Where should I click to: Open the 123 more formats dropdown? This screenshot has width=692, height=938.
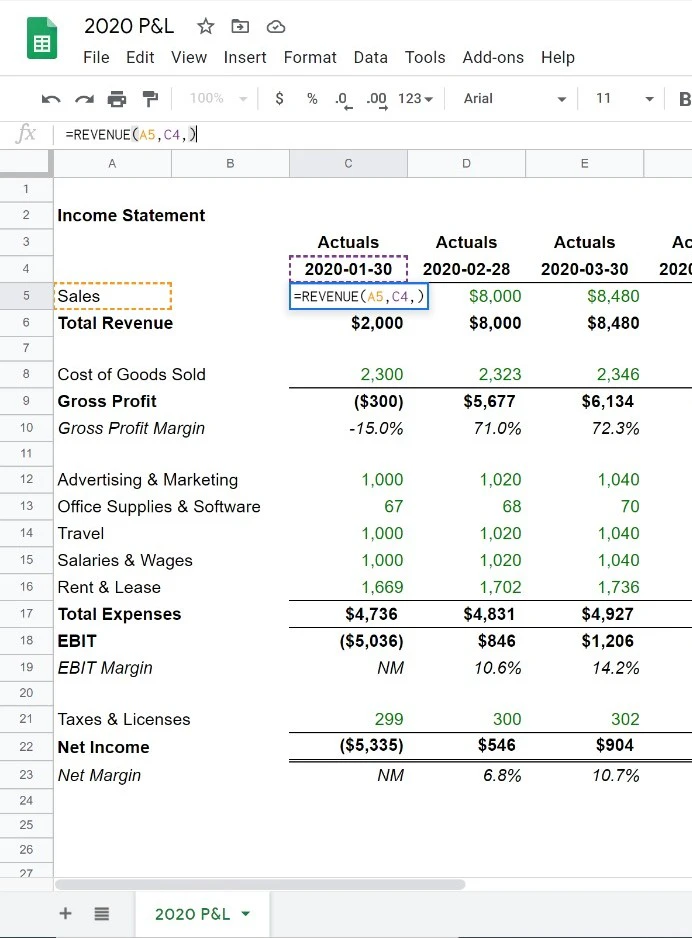[415, 99]
